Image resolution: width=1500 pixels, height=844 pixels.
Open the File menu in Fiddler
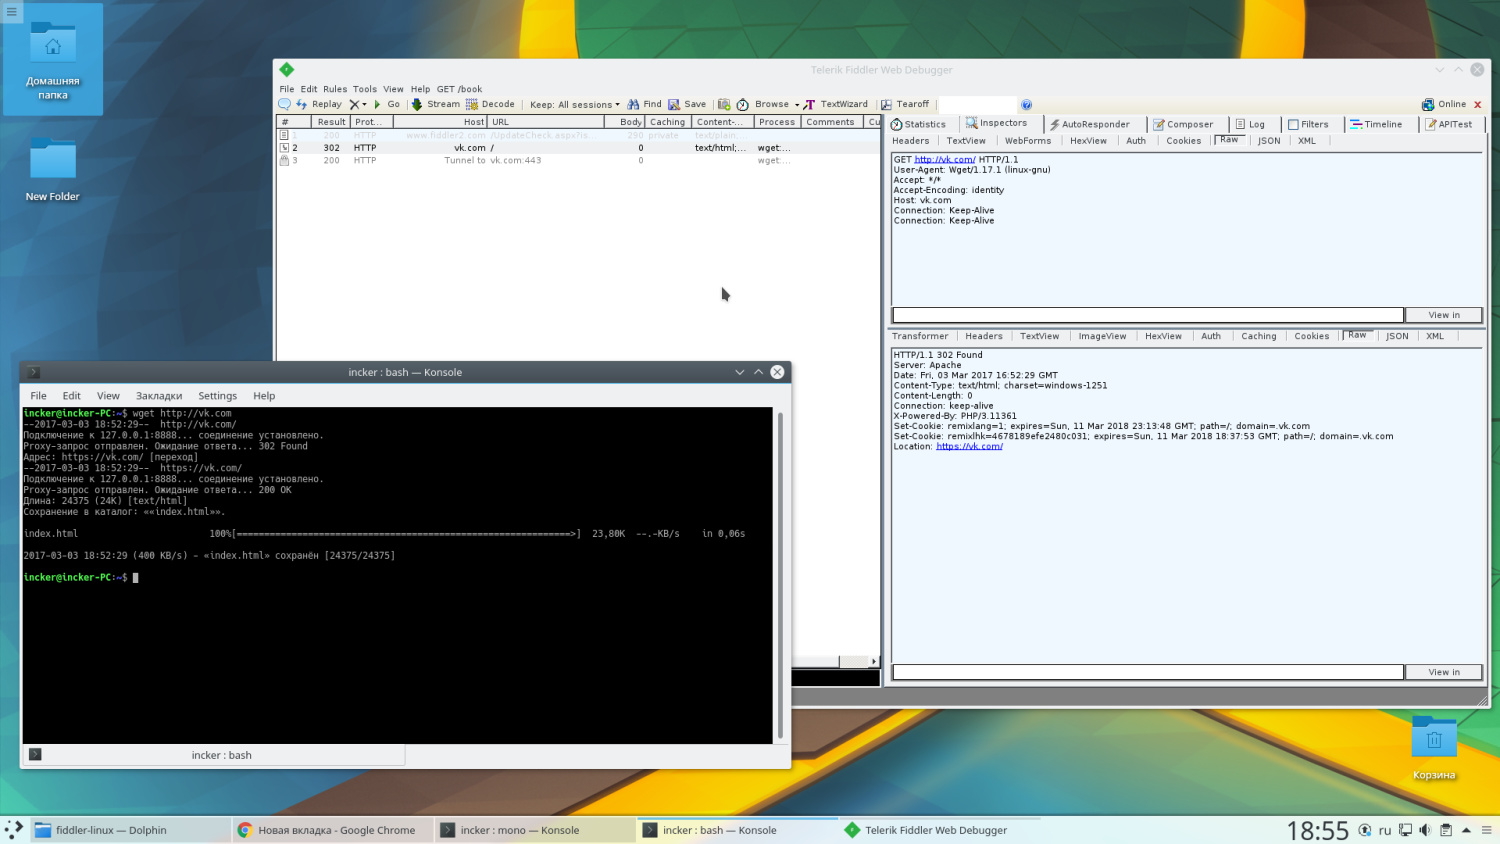pos(287,89)
